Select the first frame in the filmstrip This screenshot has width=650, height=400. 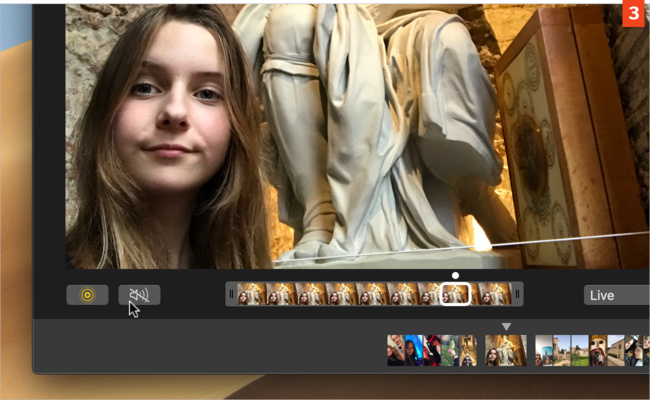252,294
